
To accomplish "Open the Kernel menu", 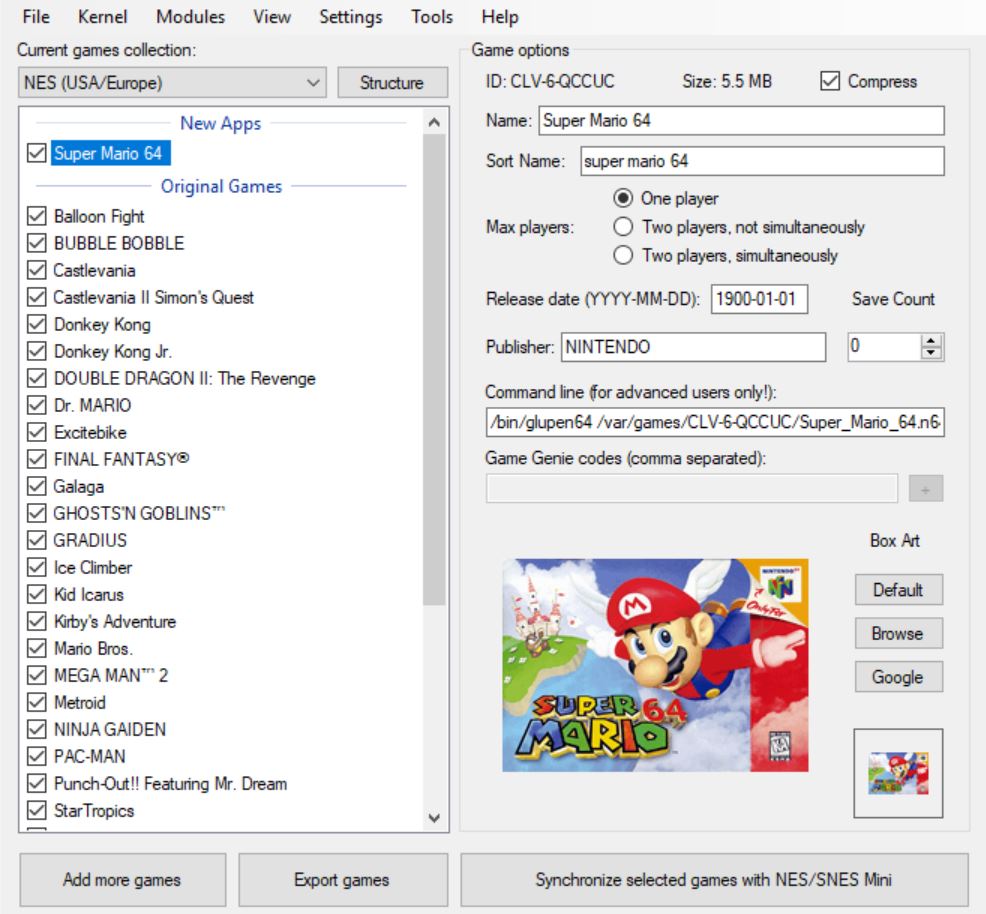I will point(102,16).
